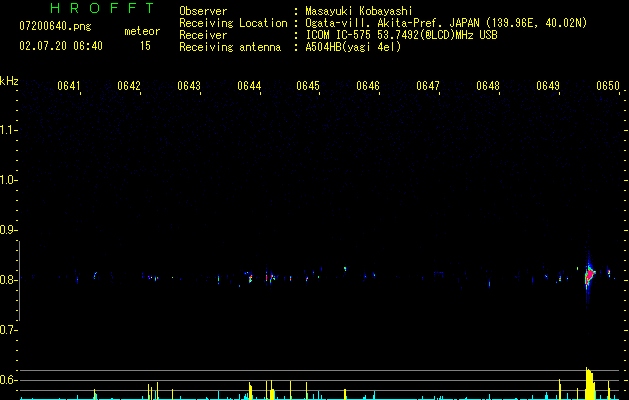Click the 0648 time axis marker
The height and width of the screenshot is (400, 629).
tap(488, 86)
